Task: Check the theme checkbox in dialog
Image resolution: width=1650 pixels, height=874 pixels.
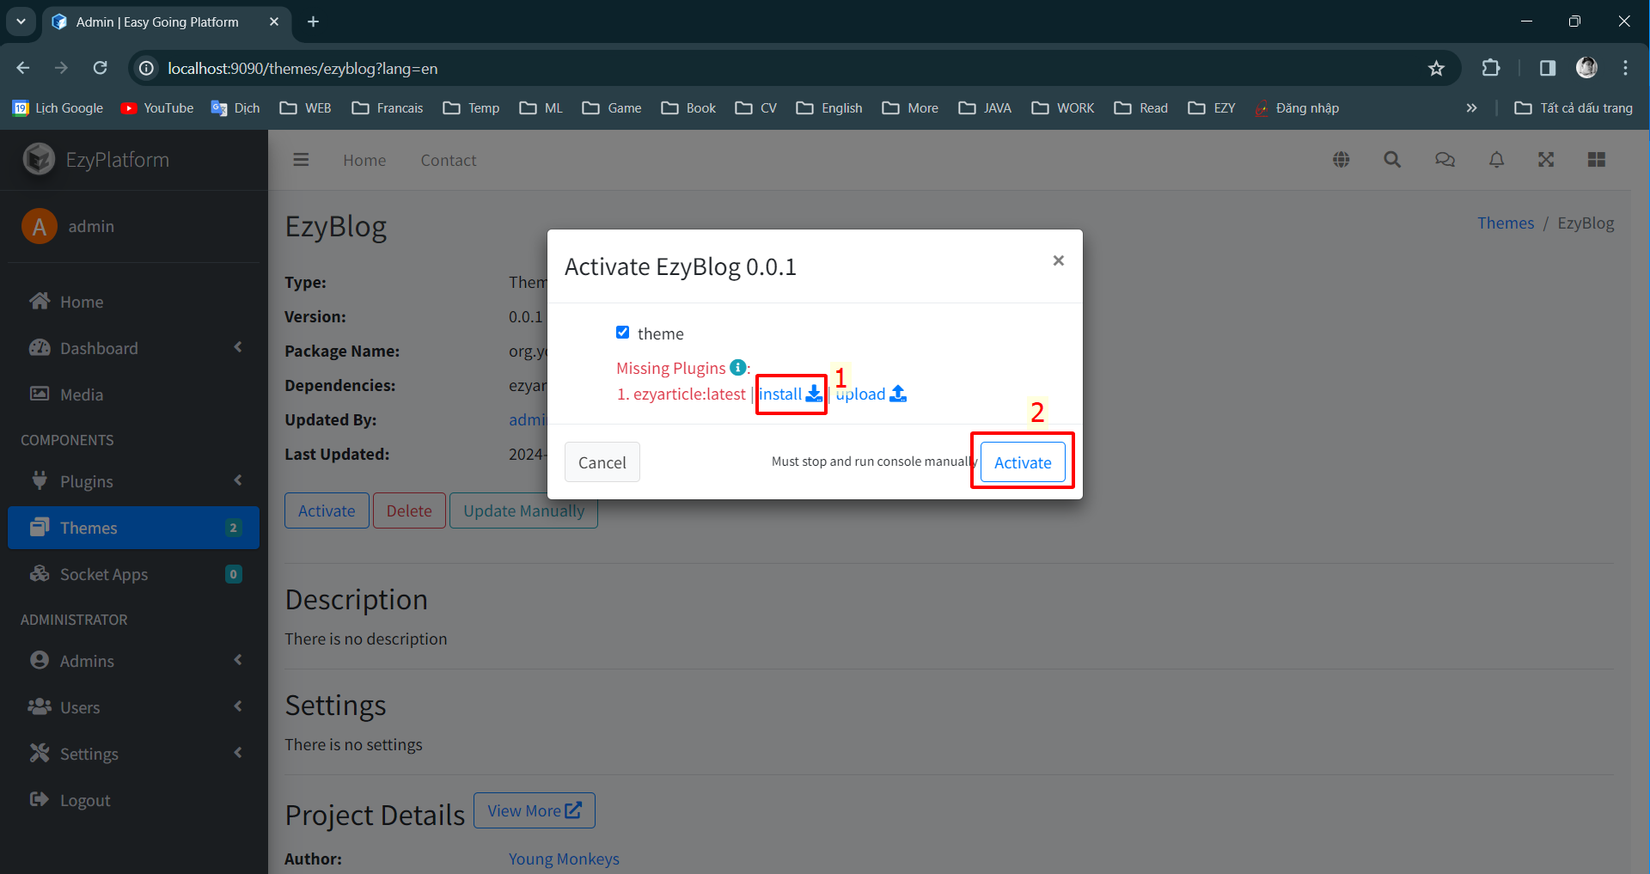Action: pyautogui.click(x=622, y=332)
